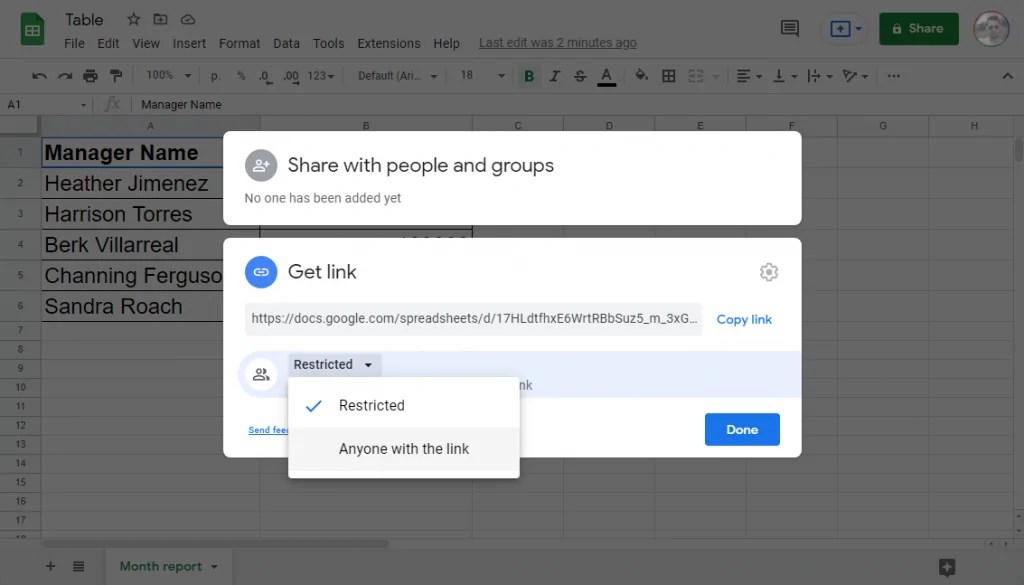Image resolution: width=1024 pixels, height=585 pixels.
Task: Apply strikethrough formatting
Action: click(580, 75)
